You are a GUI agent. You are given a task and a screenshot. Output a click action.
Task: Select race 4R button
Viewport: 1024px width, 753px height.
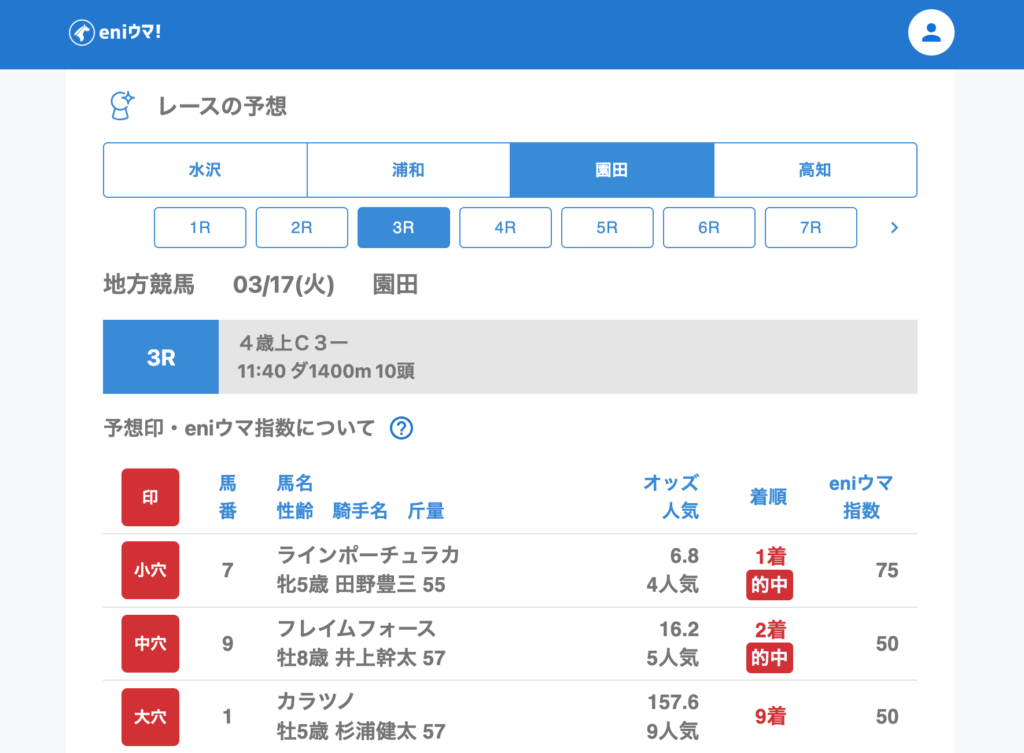[x=505, y=228]
